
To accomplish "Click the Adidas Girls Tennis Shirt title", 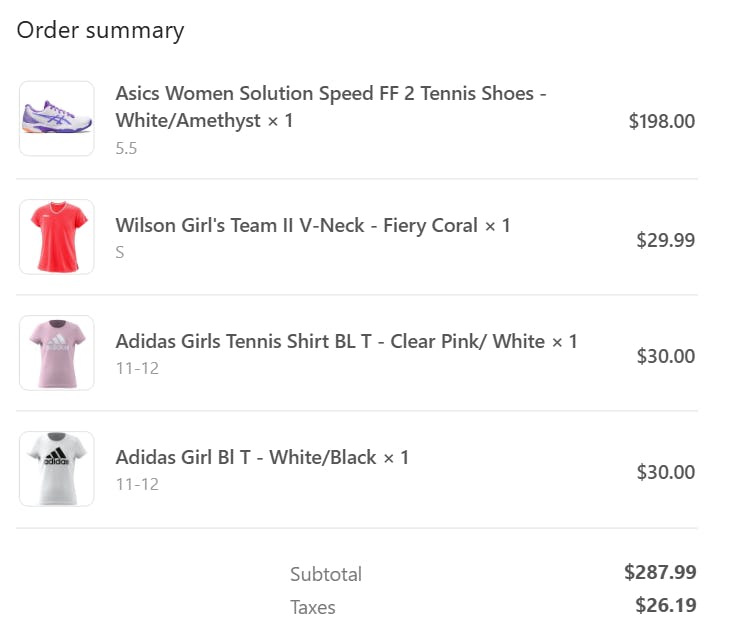I will [346, 341].
